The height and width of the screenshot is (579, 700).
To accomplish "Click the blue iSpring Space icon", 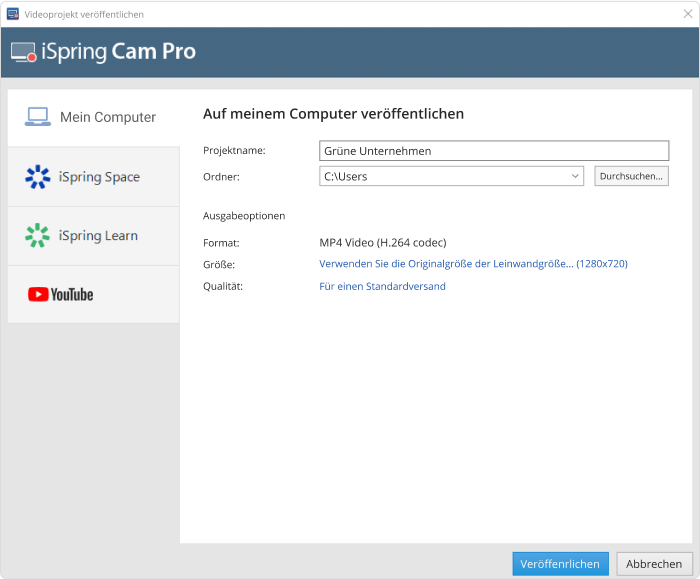I will (38, 177).
